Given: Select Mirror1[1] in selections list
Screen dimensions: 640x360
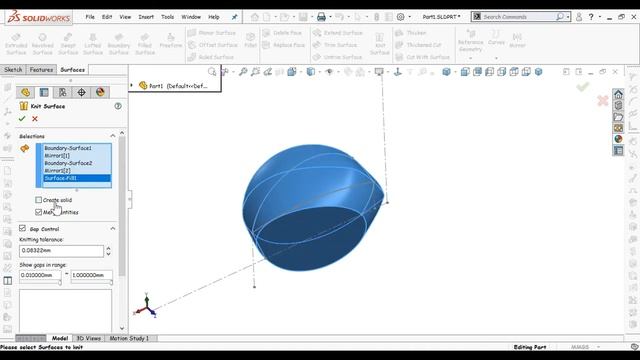Looking at the screenshot, I should [x=77, y=156].
